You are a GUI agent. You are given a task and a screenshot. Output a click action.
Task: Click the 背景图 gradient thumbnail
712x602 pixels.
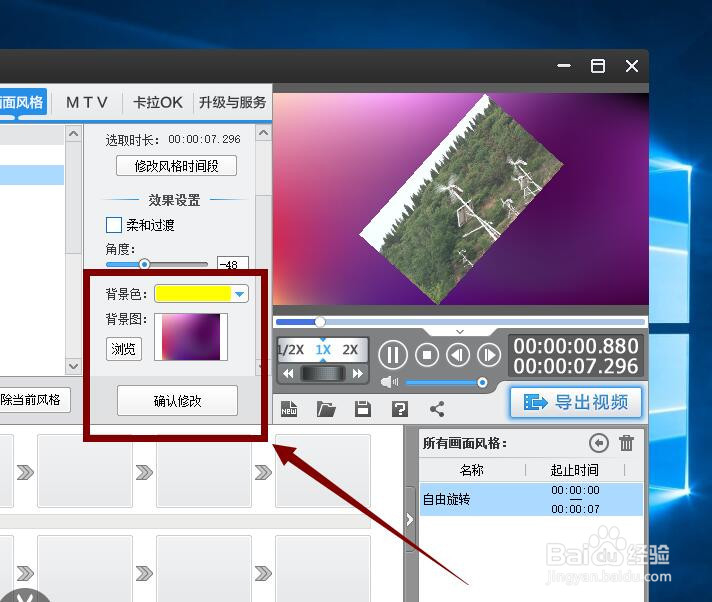pos(191,337)
